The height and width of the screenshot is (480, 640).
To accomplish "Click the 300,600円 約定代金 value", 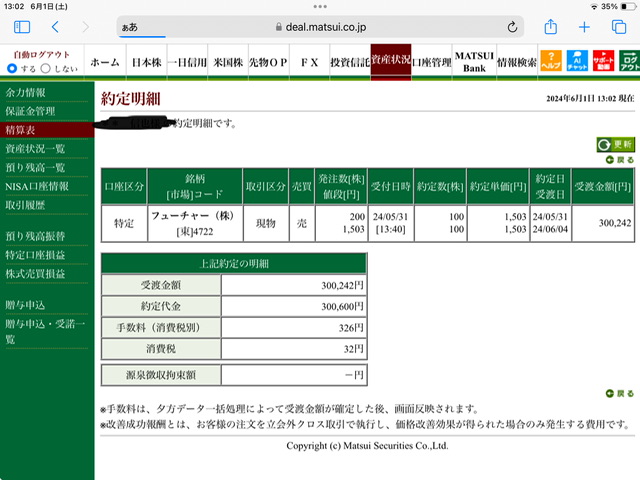I will pyautogui.click(x=342, y=307).
